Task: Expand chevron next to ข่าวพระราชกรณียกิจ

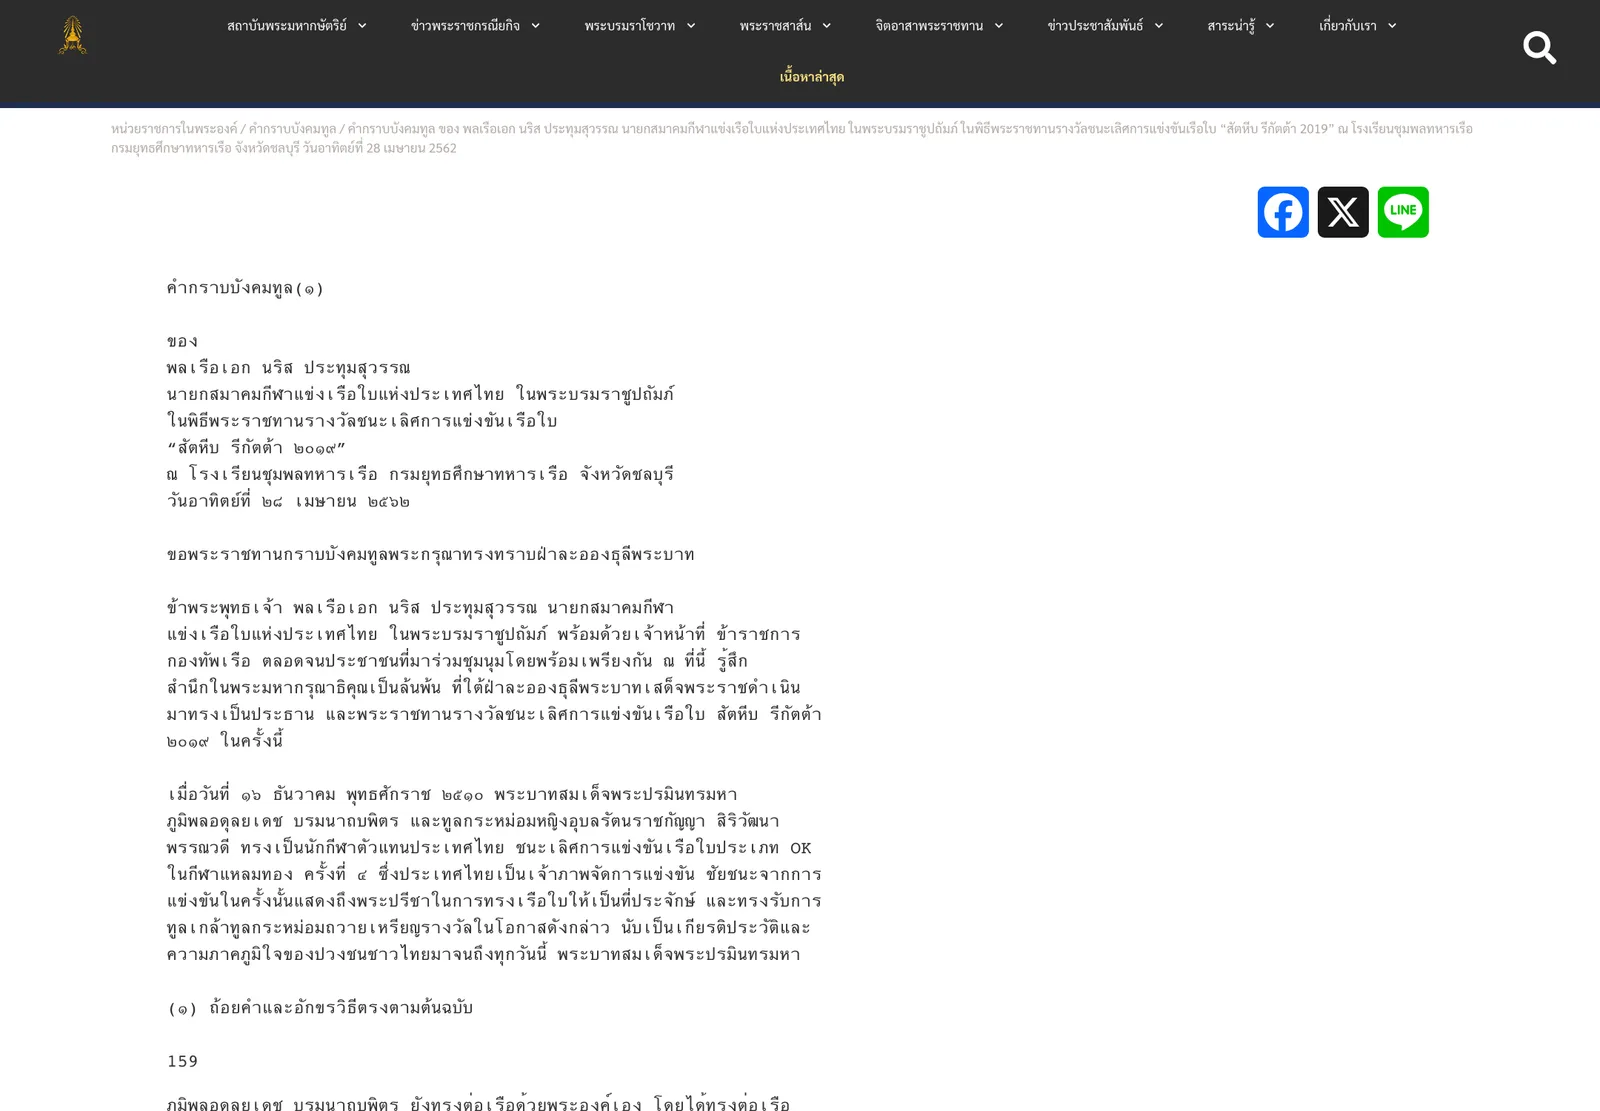Action: (535, 26)
